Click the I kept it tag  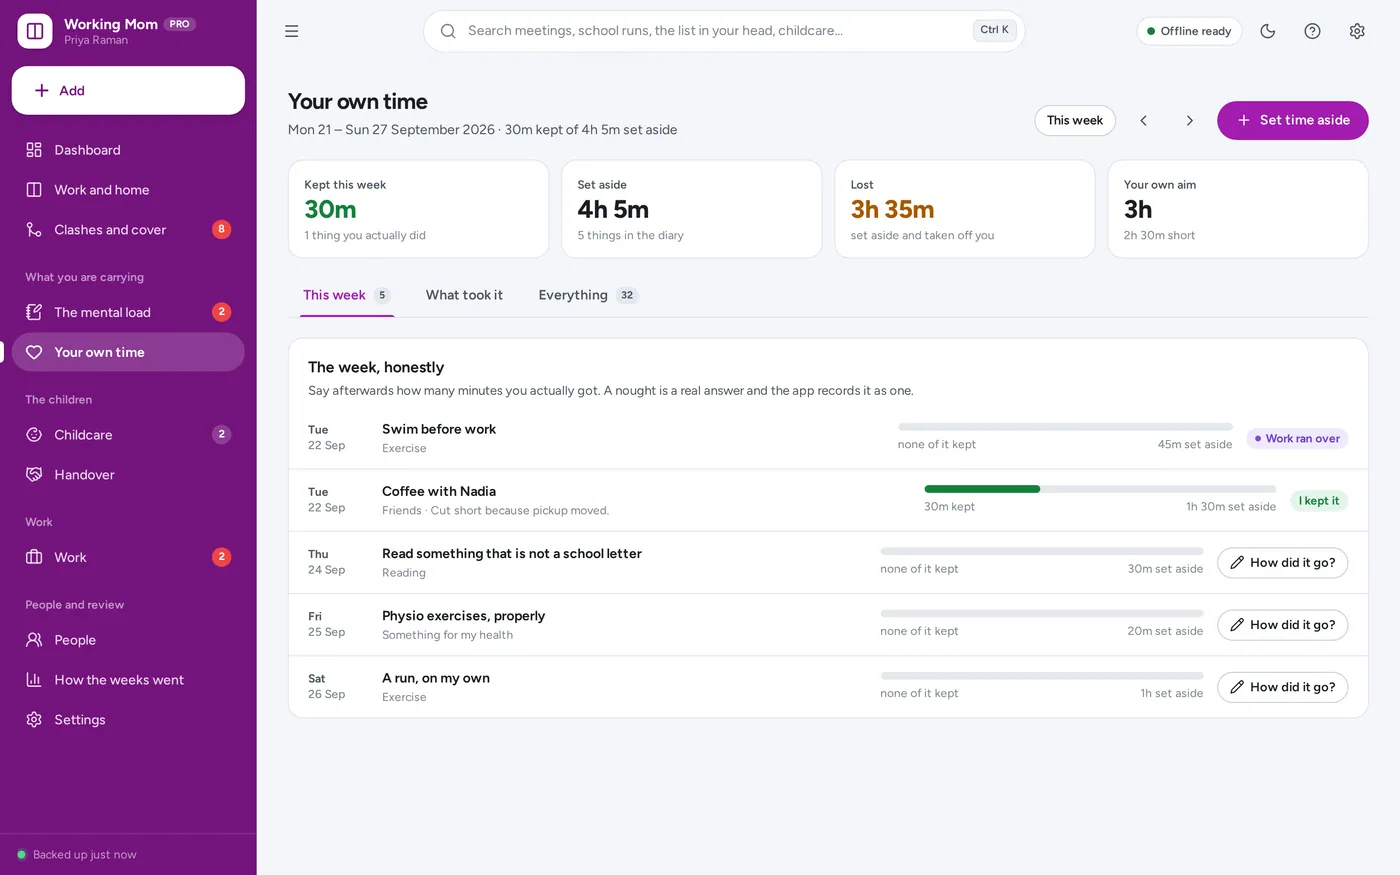1319,501
